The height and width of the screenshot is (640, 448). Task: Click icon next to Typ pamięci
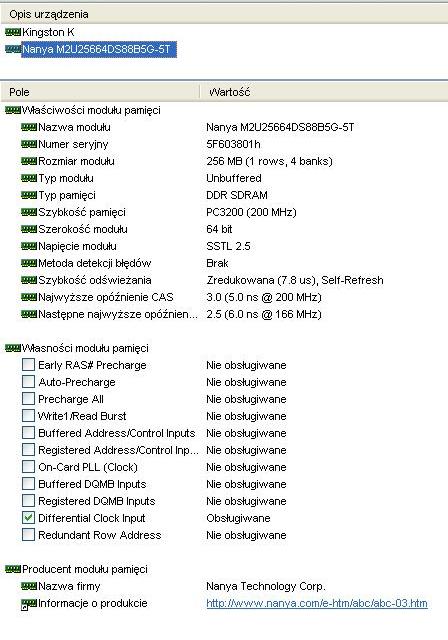click(29, 195)
